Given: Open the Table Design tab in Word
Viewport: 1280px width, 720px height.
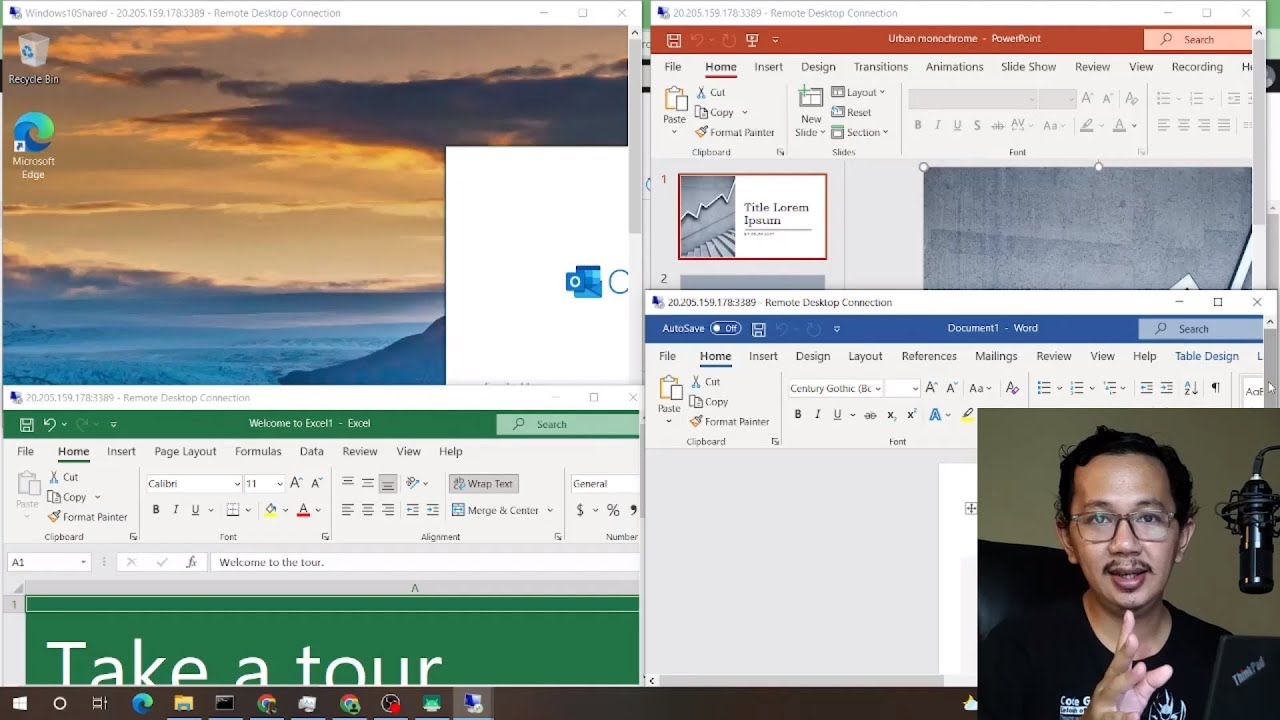Looking at the screenshot, I should 1207,356.
